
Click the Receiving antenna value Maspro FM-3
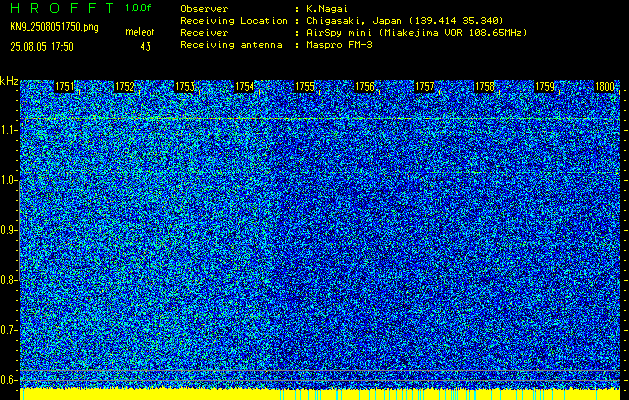click(x=339, y=45)
